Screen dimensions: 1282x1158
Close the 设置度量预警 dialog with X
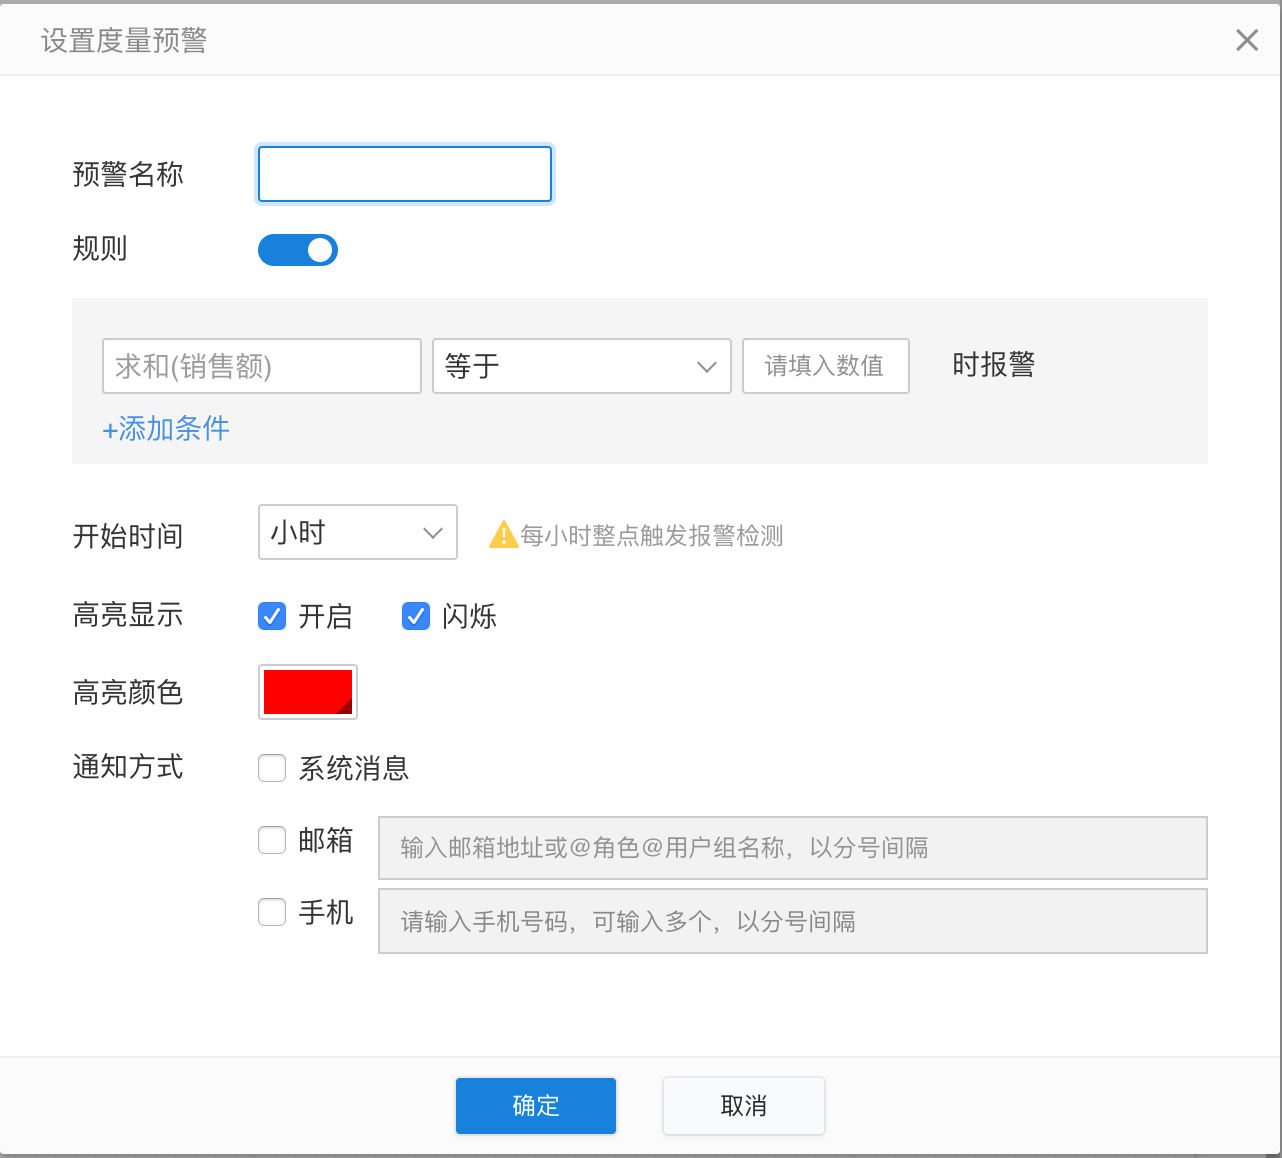click(x=1246, y=40)
